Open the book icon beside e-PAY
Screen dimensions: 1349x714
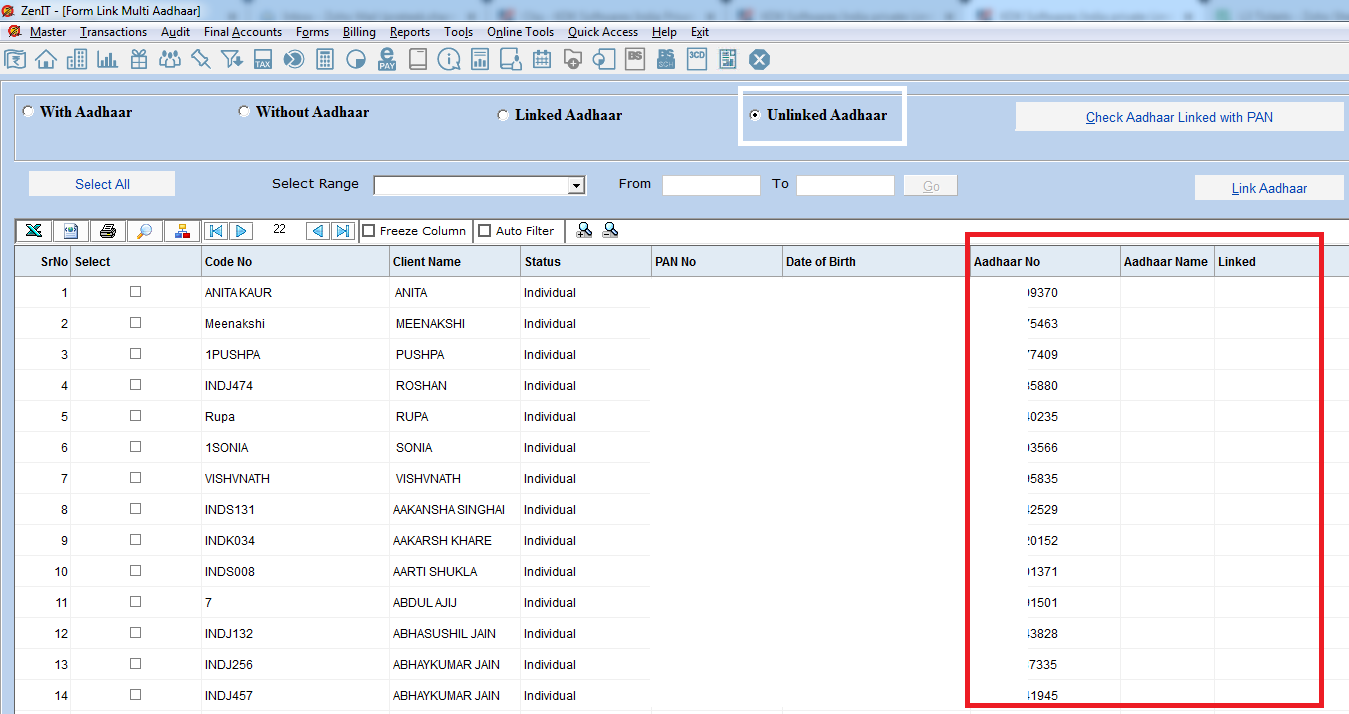[418, 59]
